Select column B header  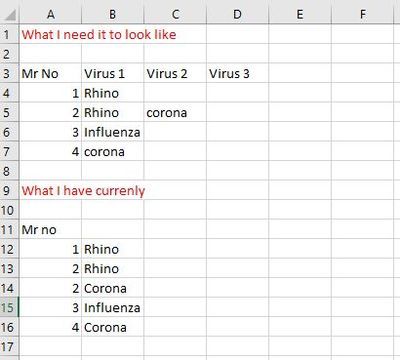(x=113, y=14)
